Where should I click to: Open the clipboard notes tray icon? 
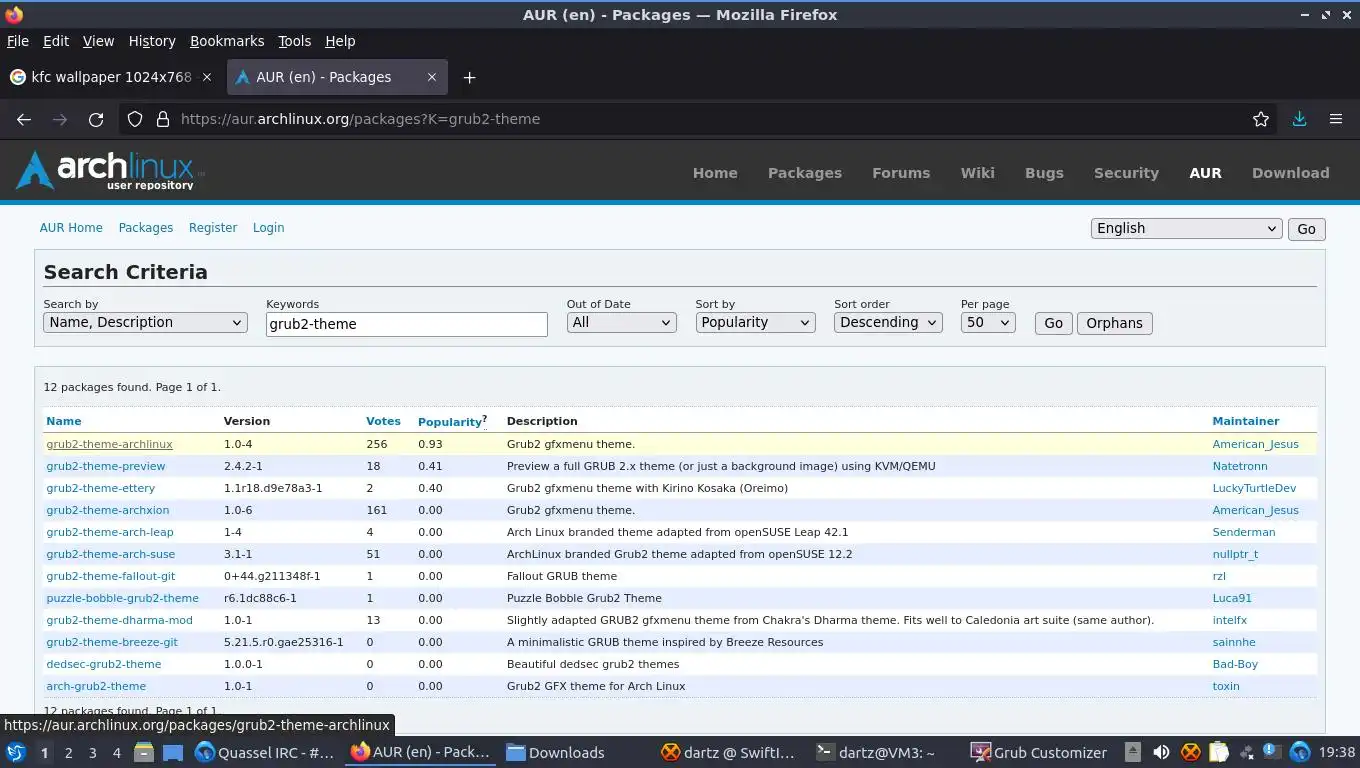[x=1218, y=753]
